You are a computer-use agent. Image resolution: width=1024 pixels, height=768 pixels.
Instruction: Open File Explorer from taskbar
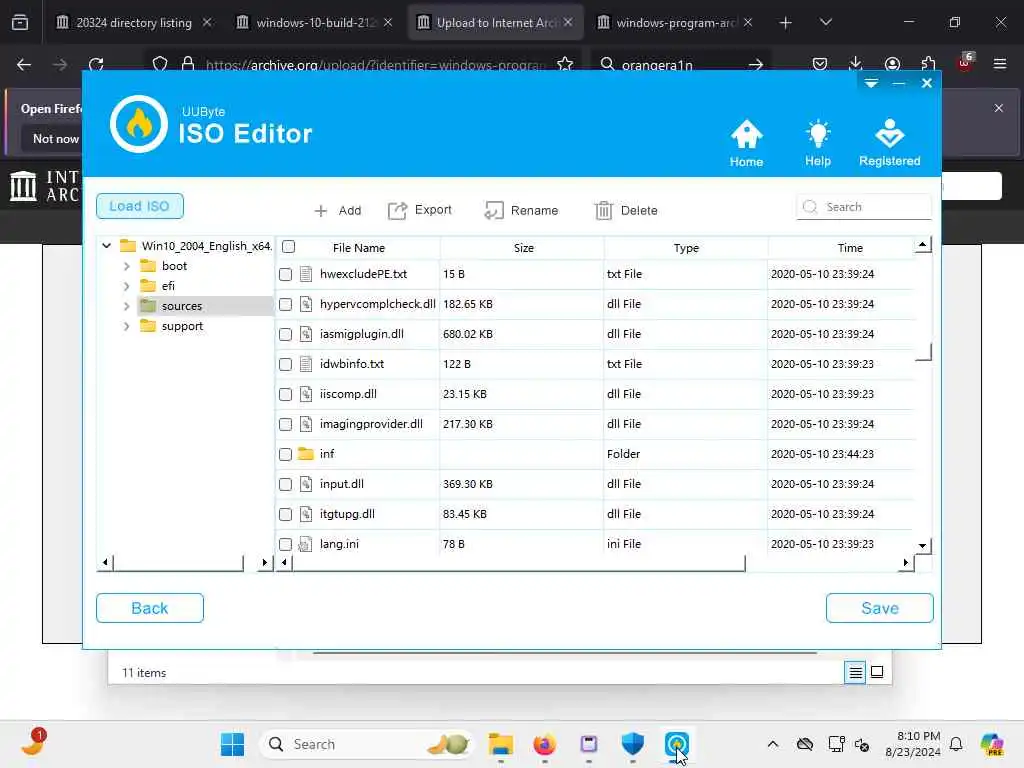point(501,744)
